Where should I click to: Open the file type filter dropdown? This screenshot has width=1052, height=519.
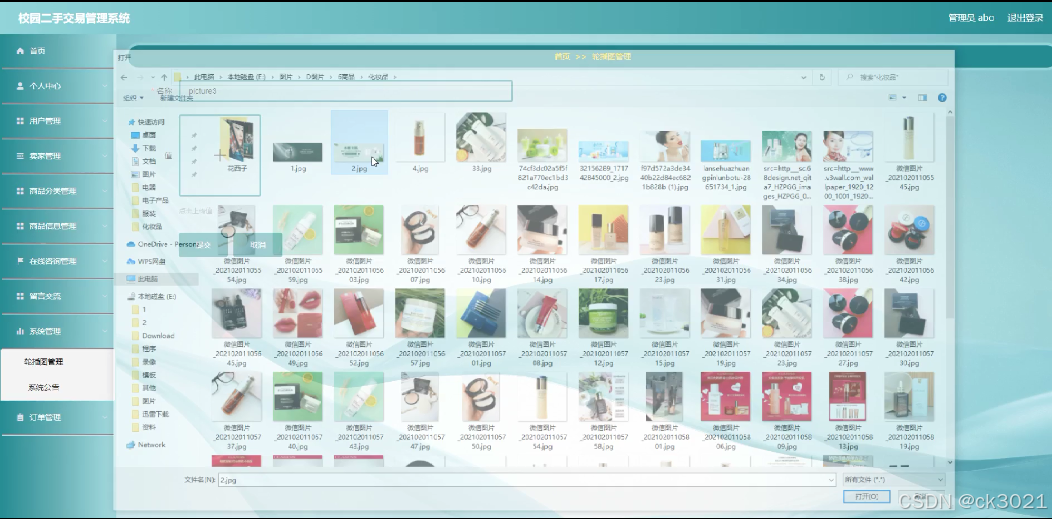point(894,479)
